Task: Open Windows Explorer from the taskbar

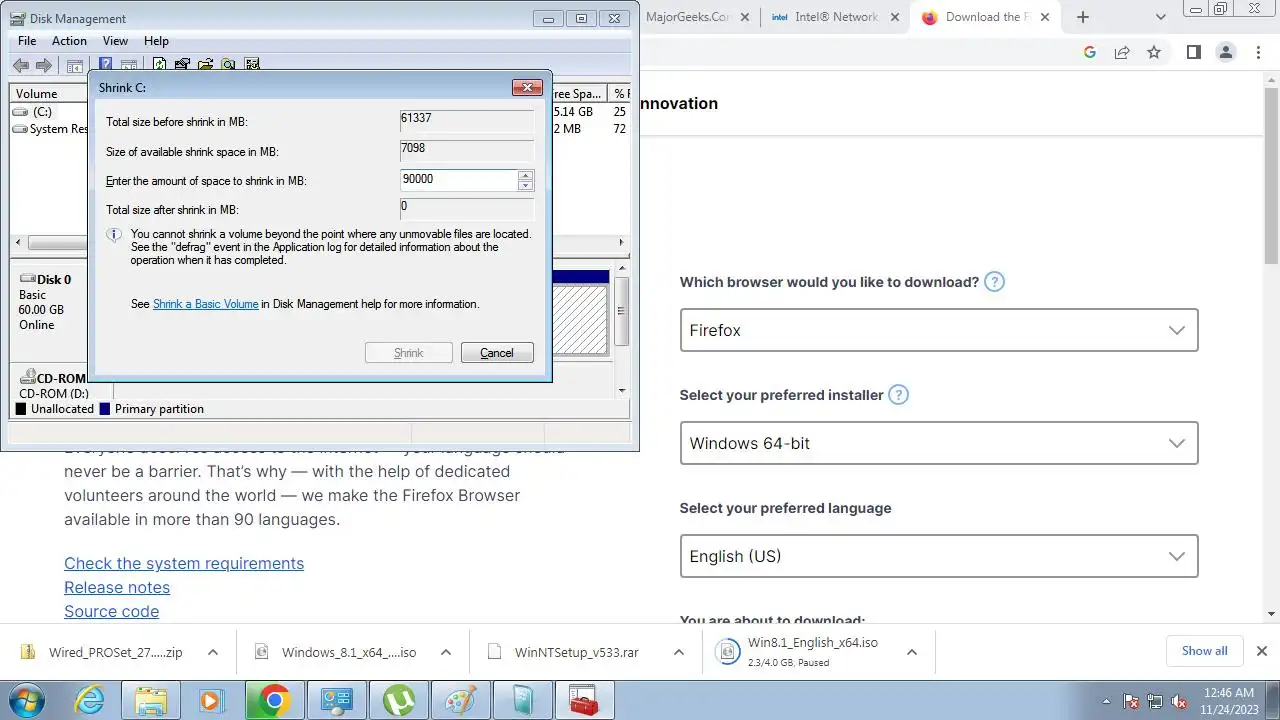Action: [x=151, y=700]
